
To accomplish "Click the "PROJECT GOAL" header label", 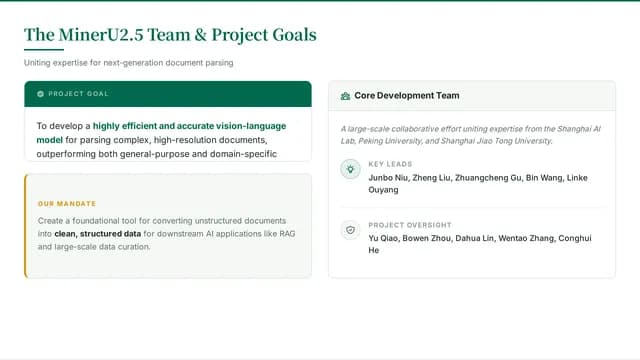I will coord(78,94).
